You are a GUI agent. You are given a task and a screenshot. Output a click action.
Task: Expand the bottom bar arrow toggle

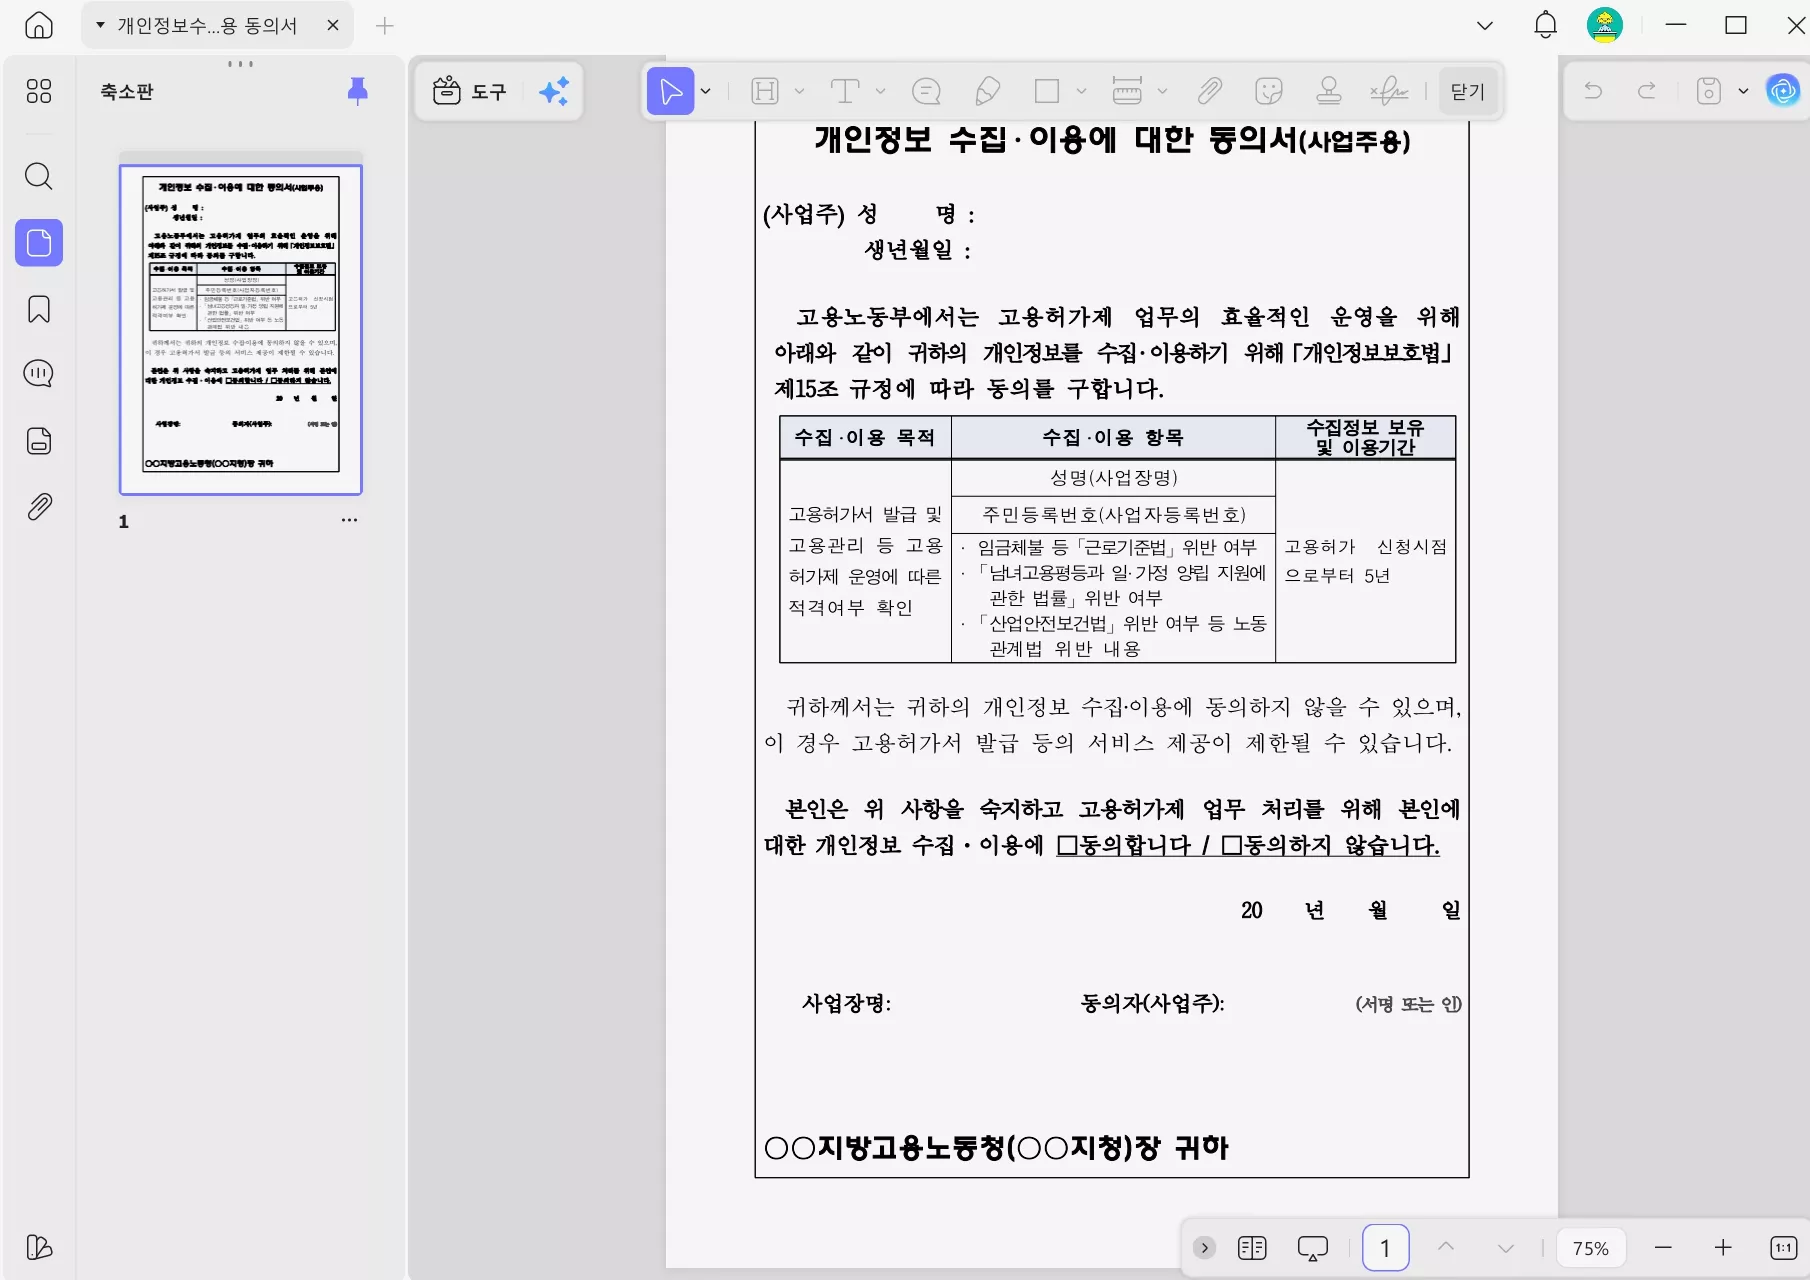1205,1247
